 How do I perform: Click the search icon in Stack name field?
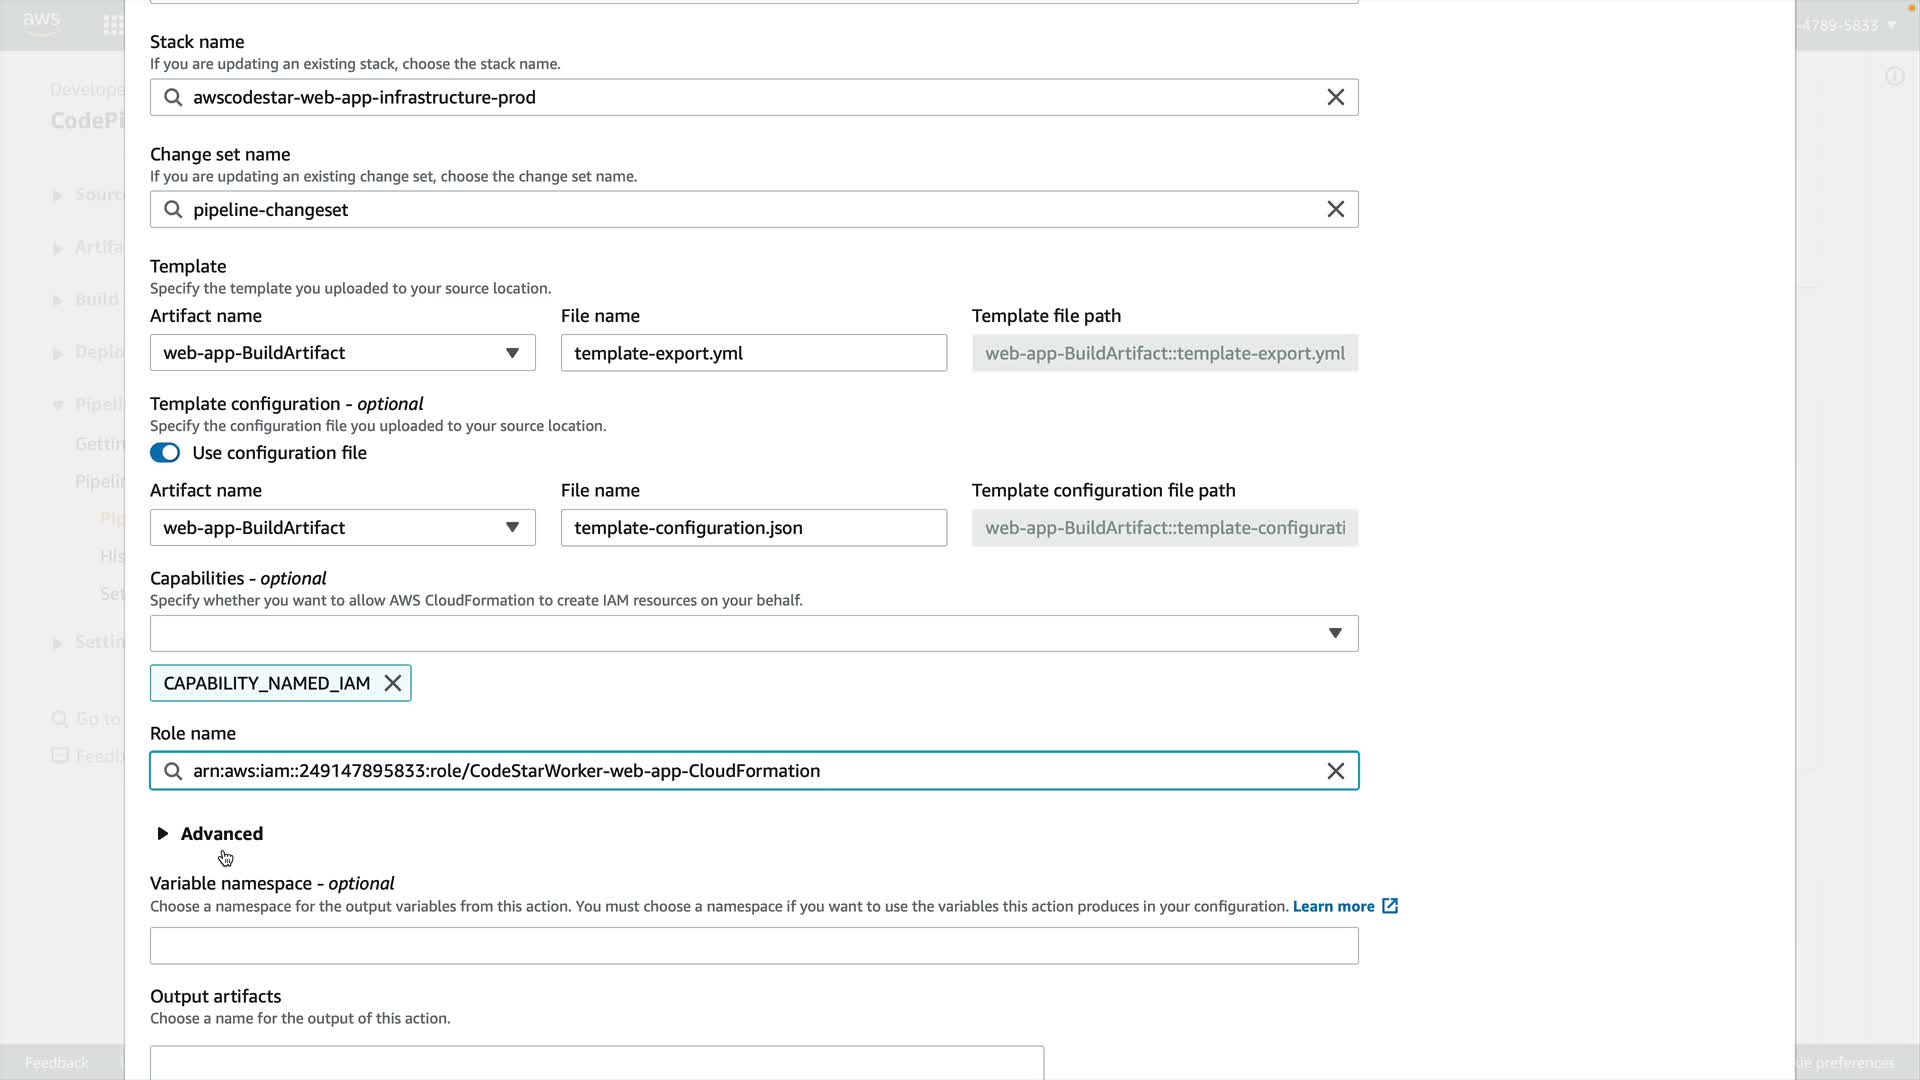click(x=173, y=97)
